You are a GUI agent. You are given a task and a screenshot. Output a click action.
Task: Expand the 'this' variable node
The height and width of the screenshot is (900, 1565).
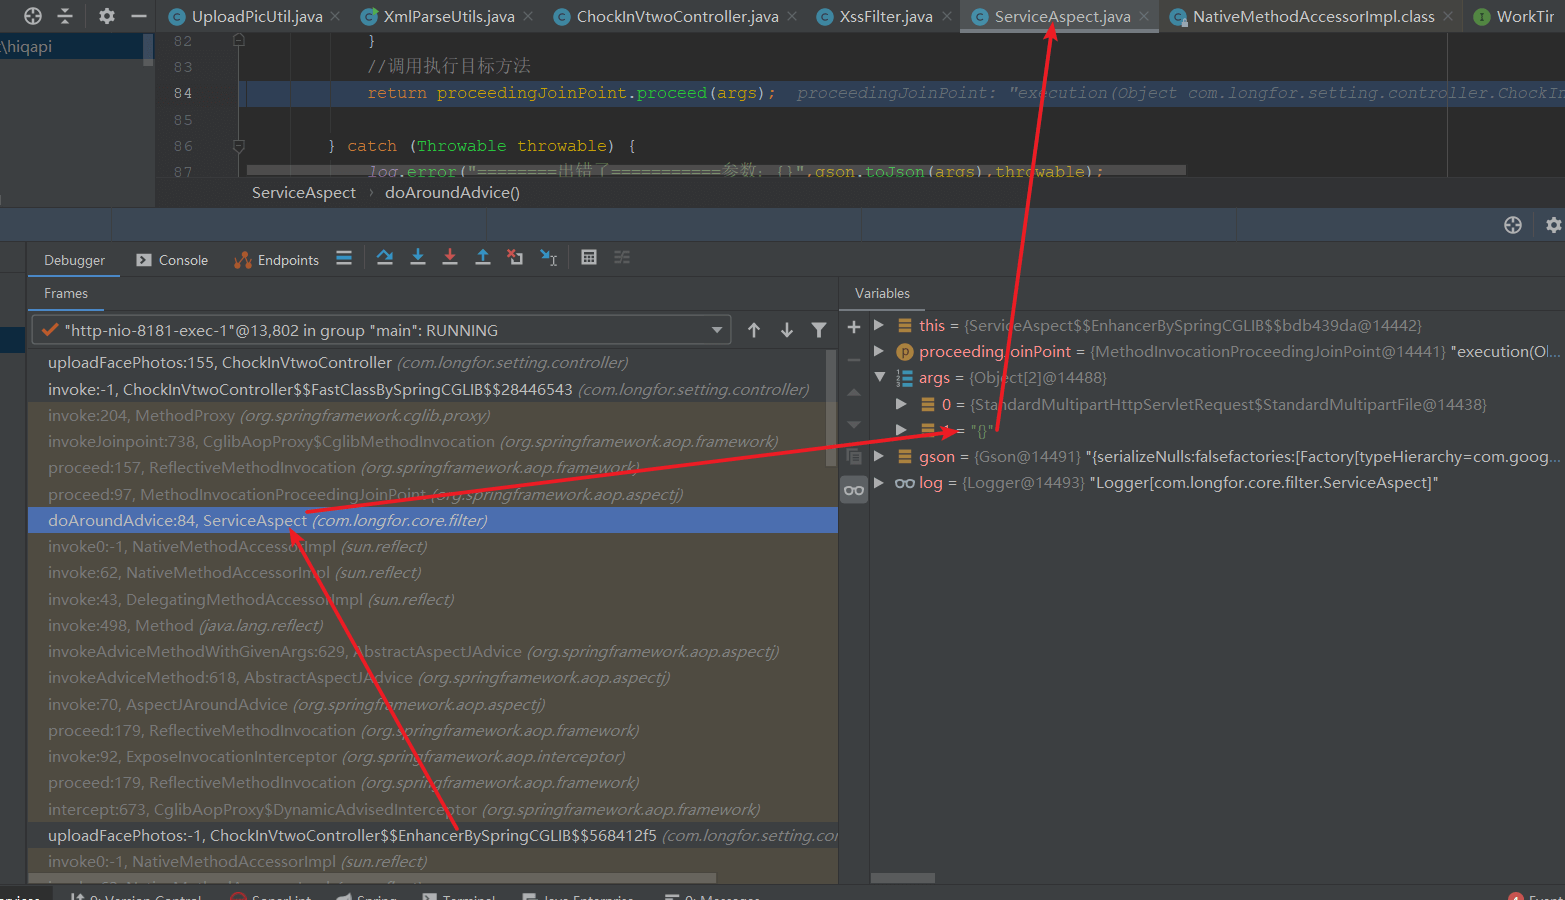pos(878,325)
